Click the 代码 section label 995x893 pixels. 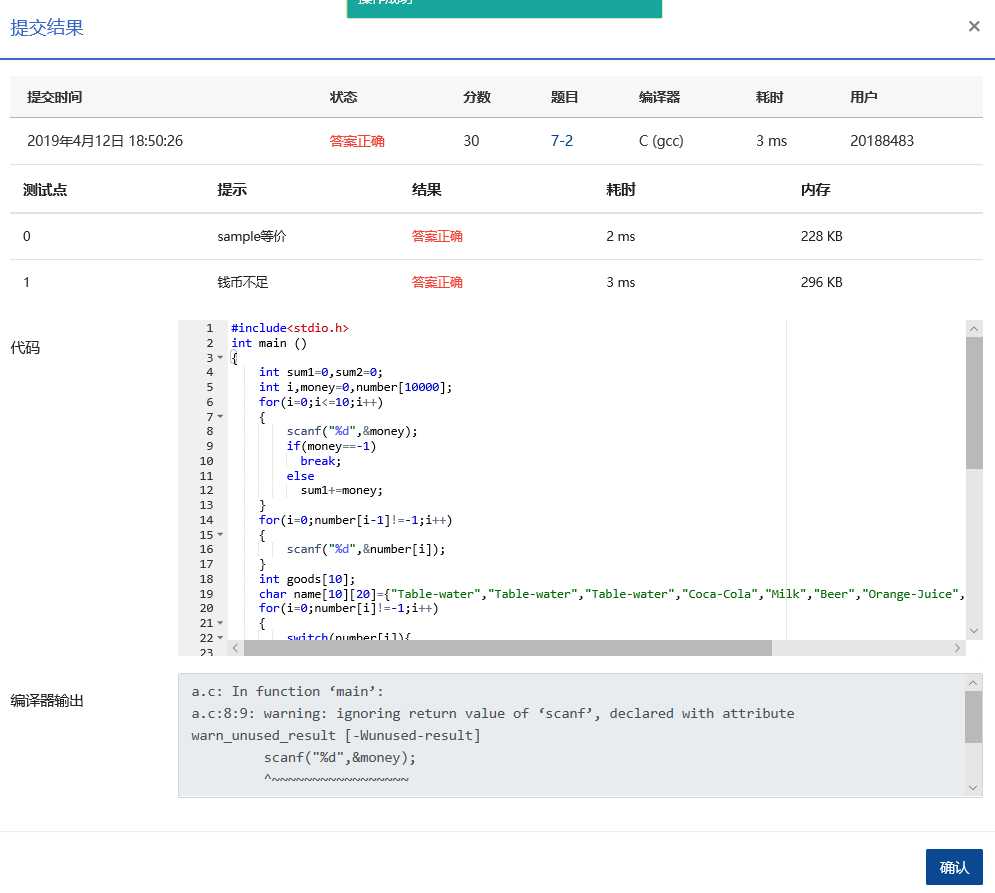(25, 348)
